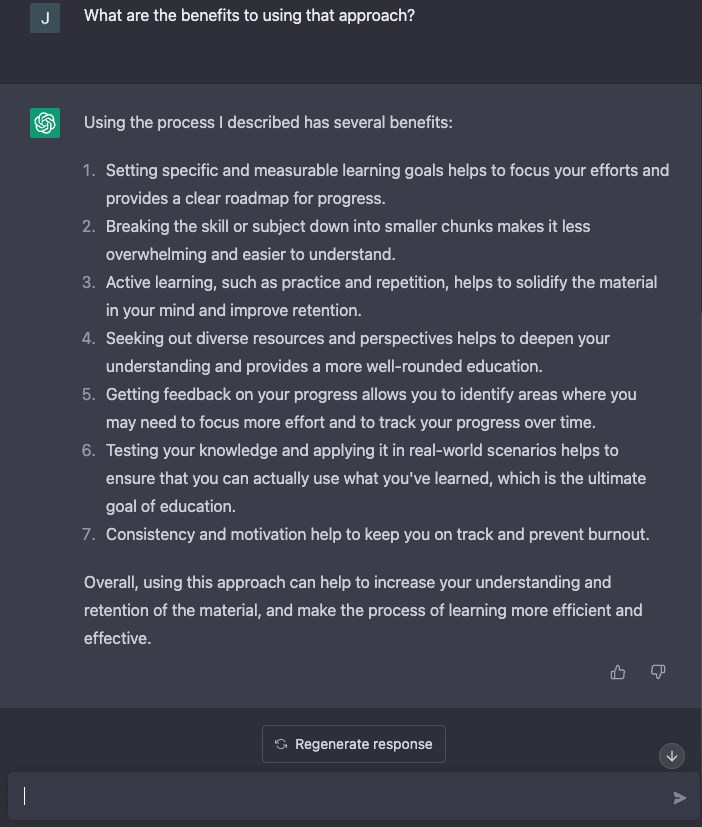This screenshot has width=702, height=827.
Task: Click list item about breaking skill into chunks
Action: click(348, 240)
